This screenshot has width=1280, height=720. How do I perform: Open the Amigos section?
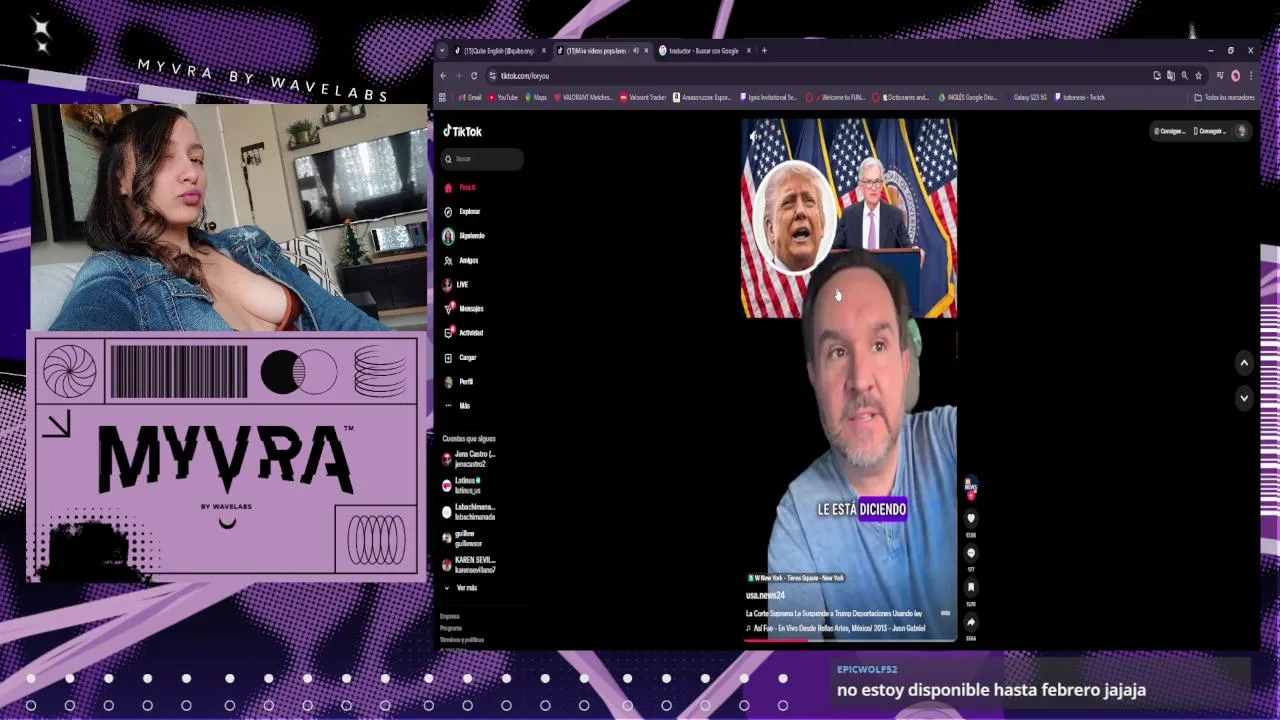462,260
